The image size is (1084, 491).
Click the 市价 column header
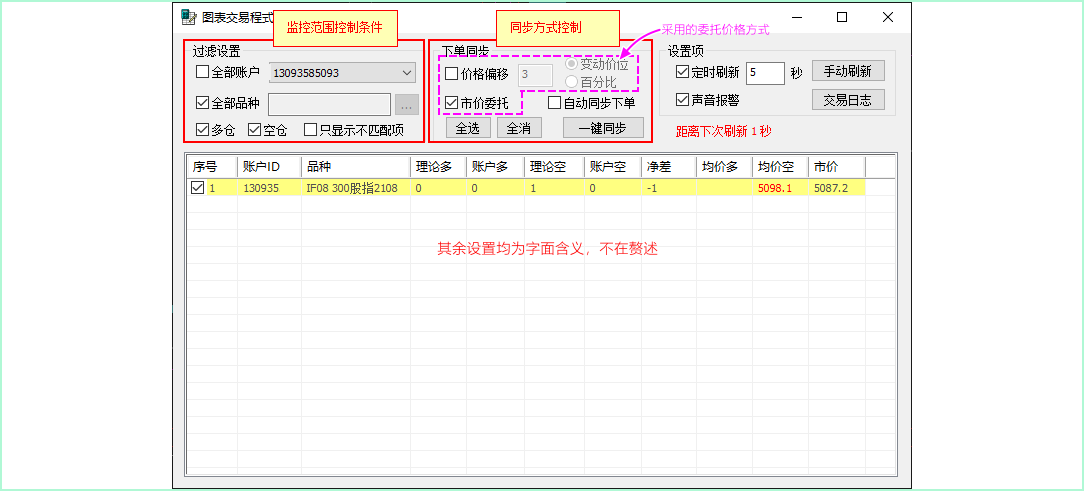837,167
